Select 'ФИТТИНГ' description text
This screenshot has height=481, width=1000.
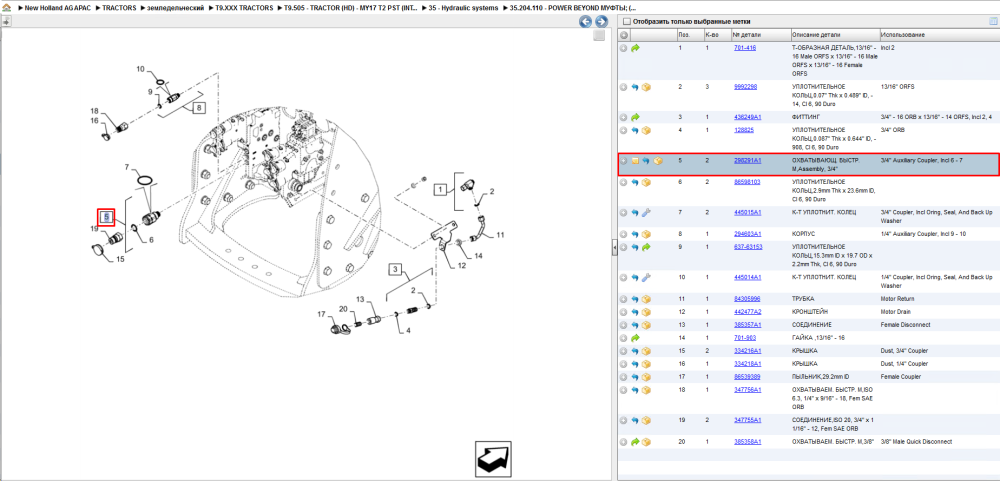[x=805, y=117]
